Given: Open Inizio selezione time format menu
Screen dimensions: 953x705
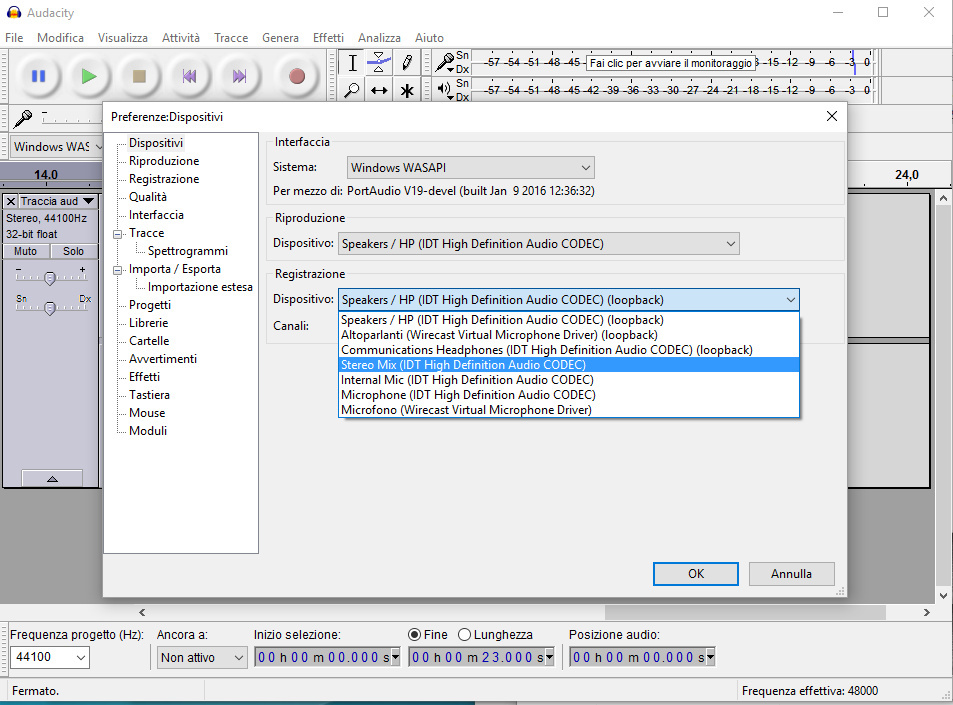Looking at the screenshot, I should click(396, 657).
